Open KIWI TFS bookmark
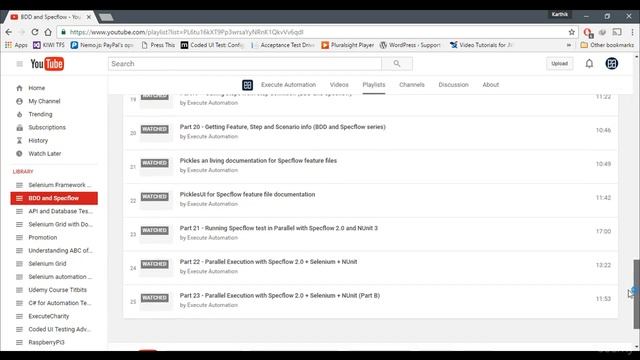640x360 pixels. point(49,45)
